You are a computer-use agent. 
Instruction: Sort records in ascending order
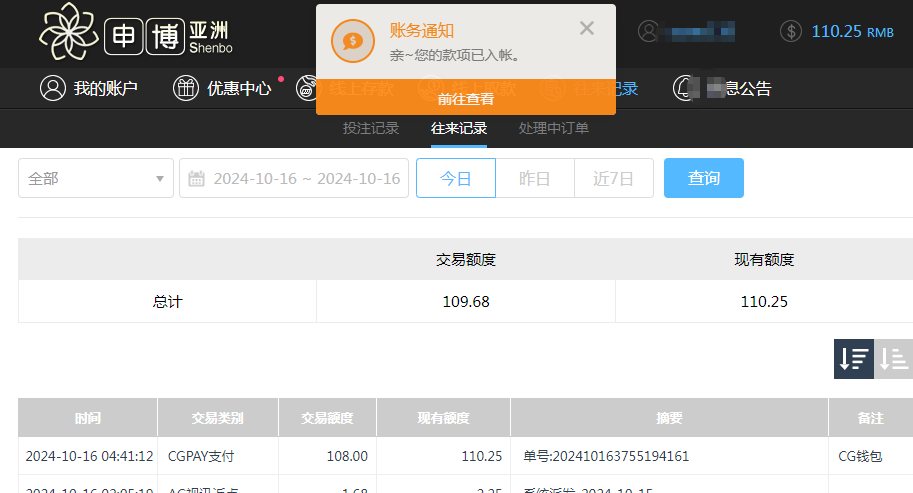point(894,359)
